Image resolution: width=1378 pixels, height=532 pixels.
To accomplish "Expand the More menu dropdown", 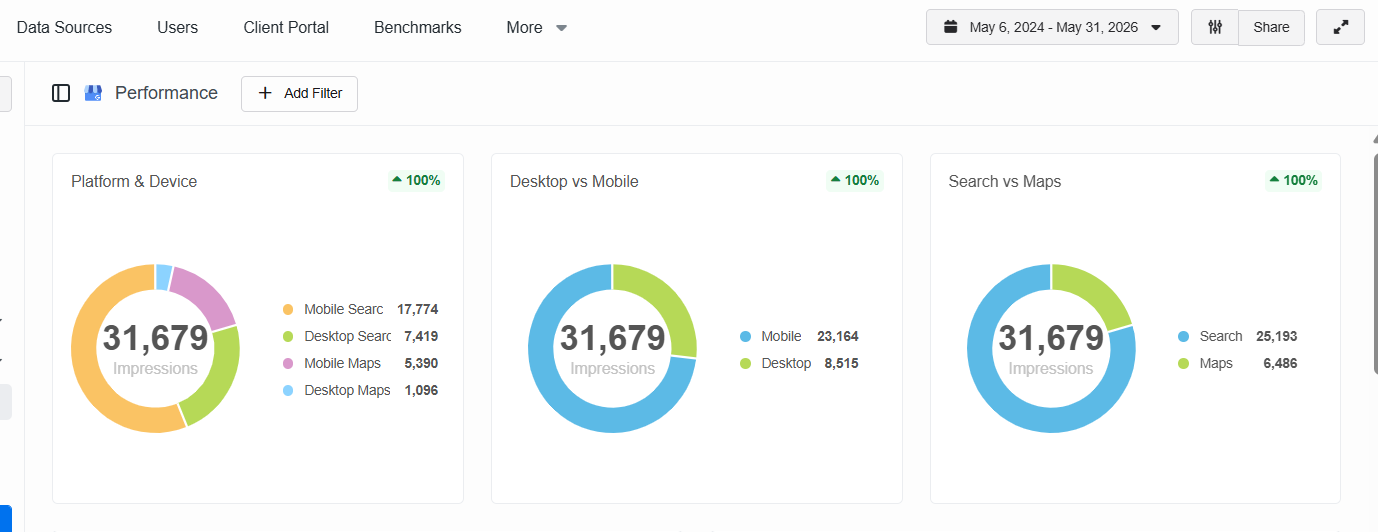I will point(537,28).
